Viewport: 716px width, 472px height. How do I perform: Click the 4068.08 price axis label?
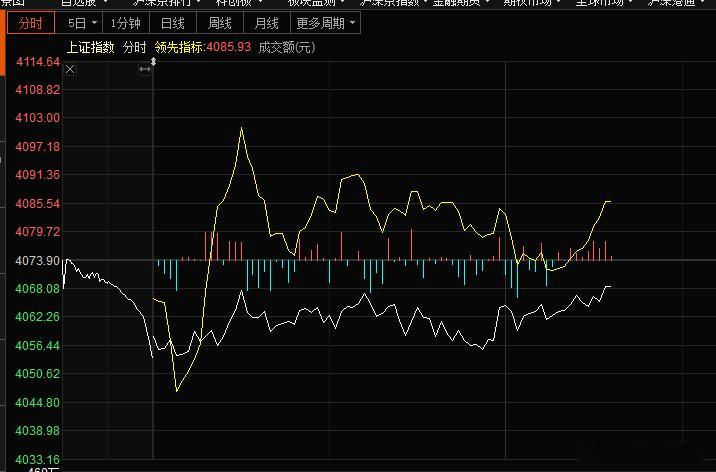[38, 288]
